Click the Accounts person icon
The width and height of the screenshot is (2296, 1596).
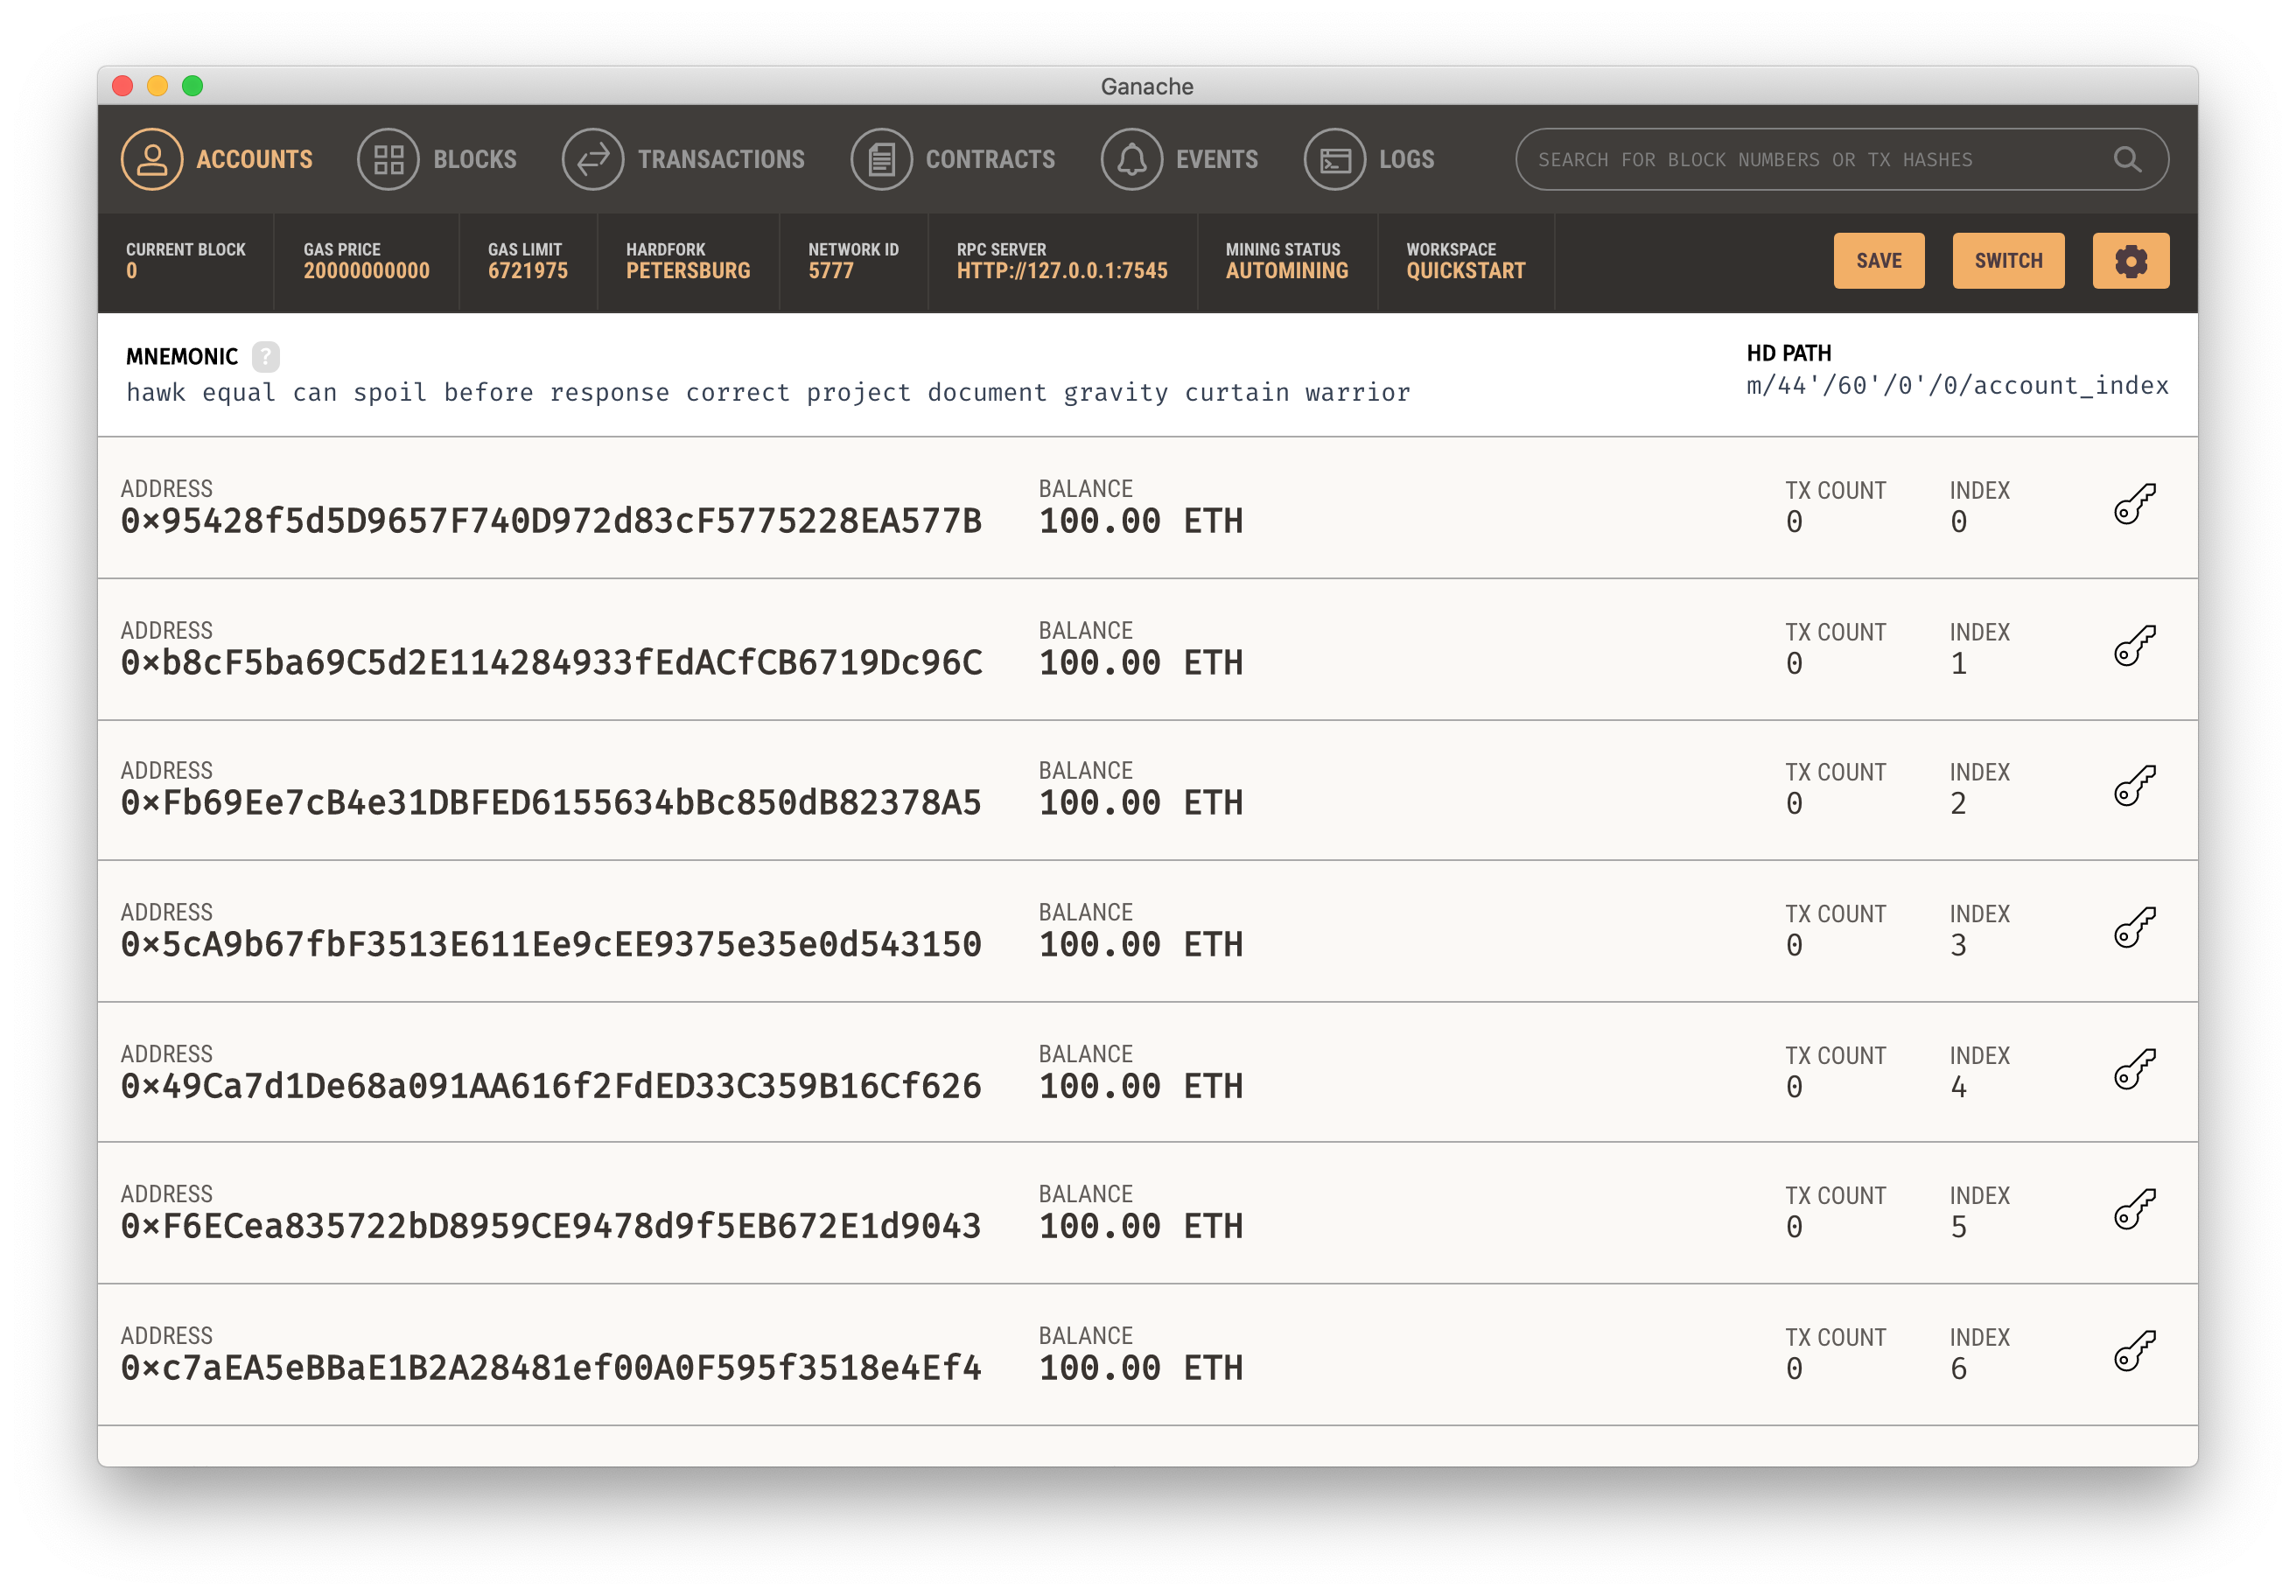152,159
